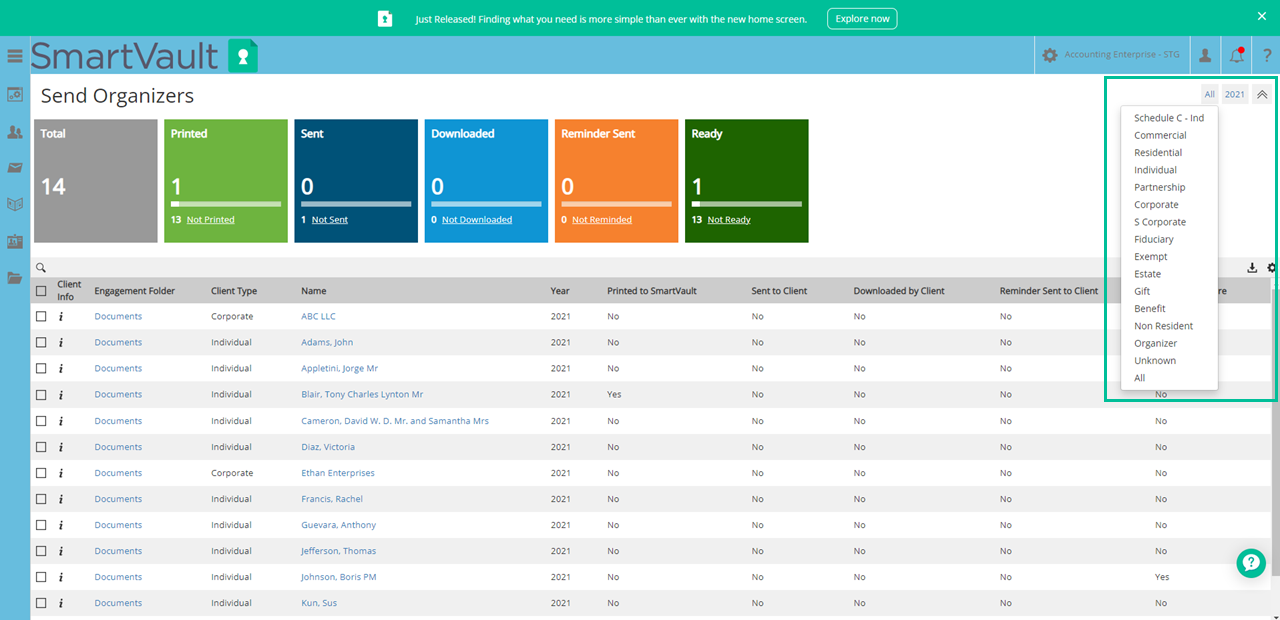
Task: Open help using the question mark icon
Action: click(x=1266, y=54)
